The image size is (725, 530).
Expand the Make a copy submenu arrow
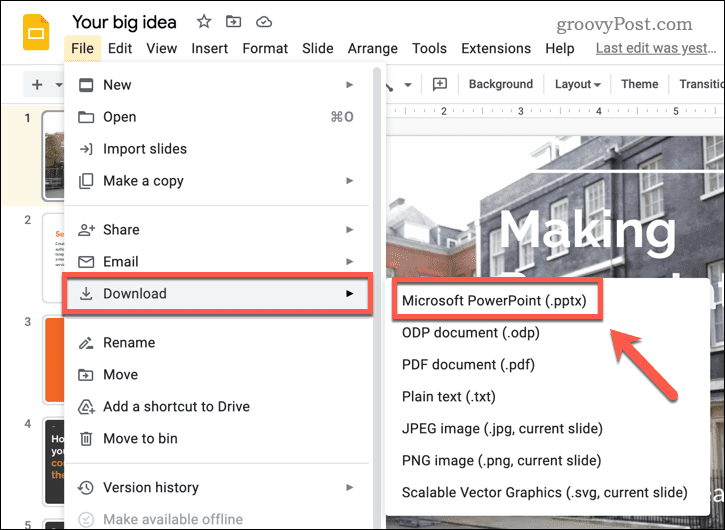pyautogui.click(x=350, y=180)
